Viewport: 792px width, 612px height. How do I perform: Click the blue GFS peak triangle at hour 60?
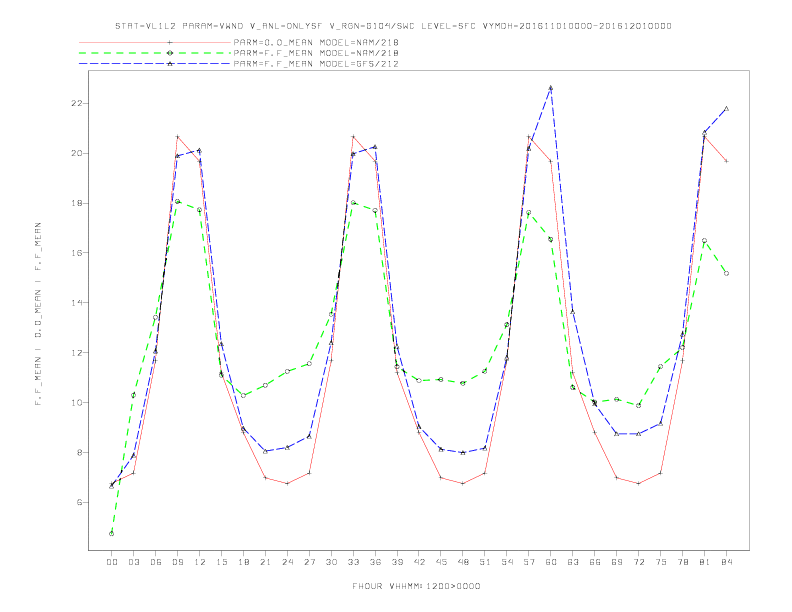click(x=551, y=88)
